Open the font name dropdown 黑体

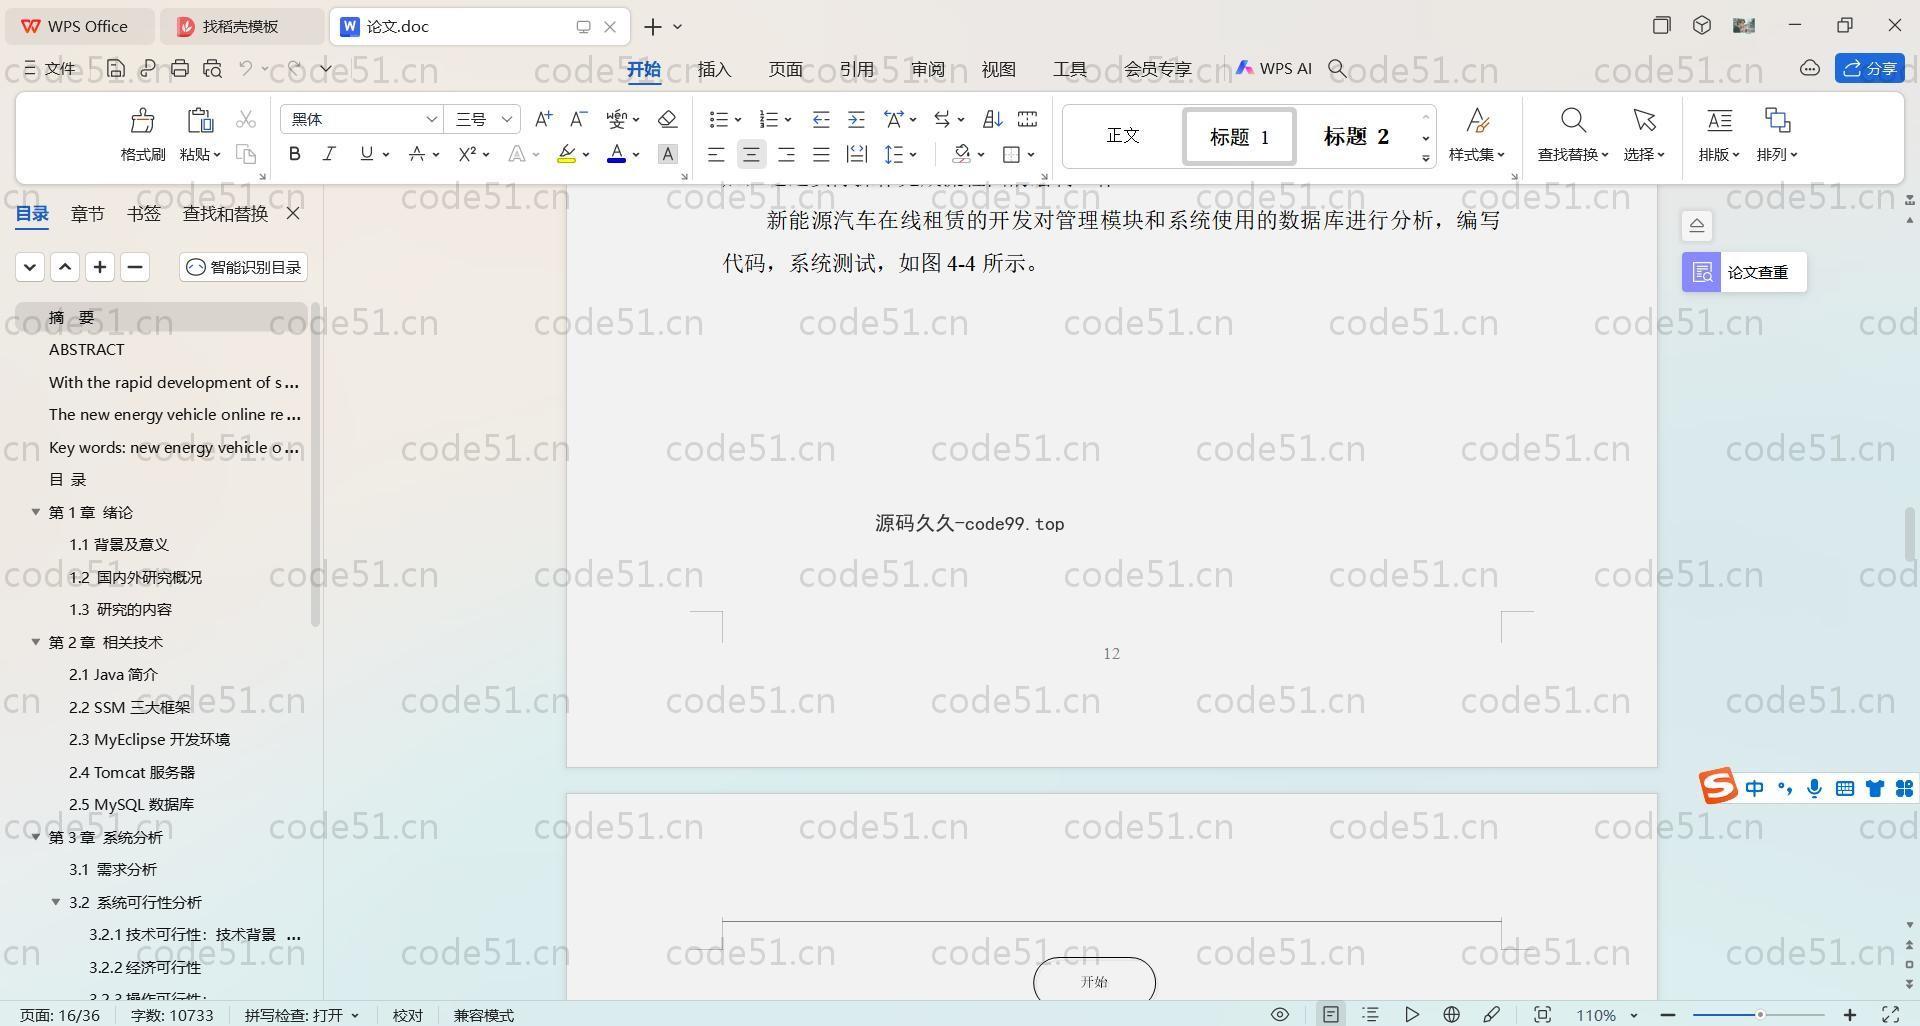(x=431, y=119)
